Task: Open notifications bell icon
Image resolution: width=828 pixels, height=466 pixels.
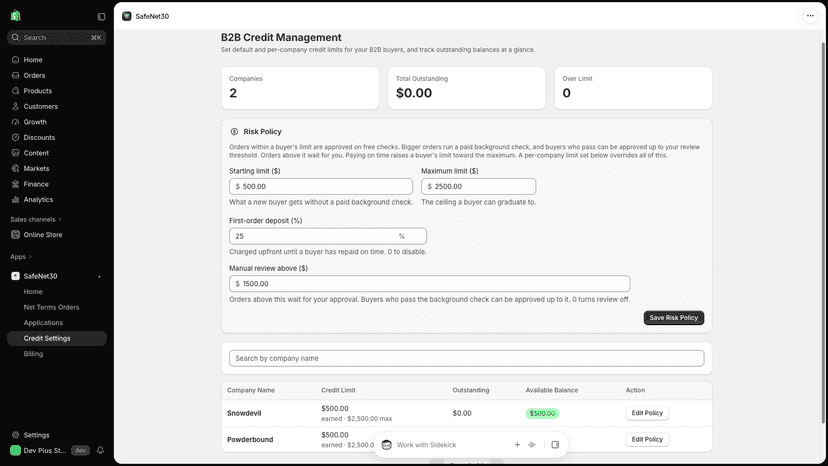Action: pos(100,451)
